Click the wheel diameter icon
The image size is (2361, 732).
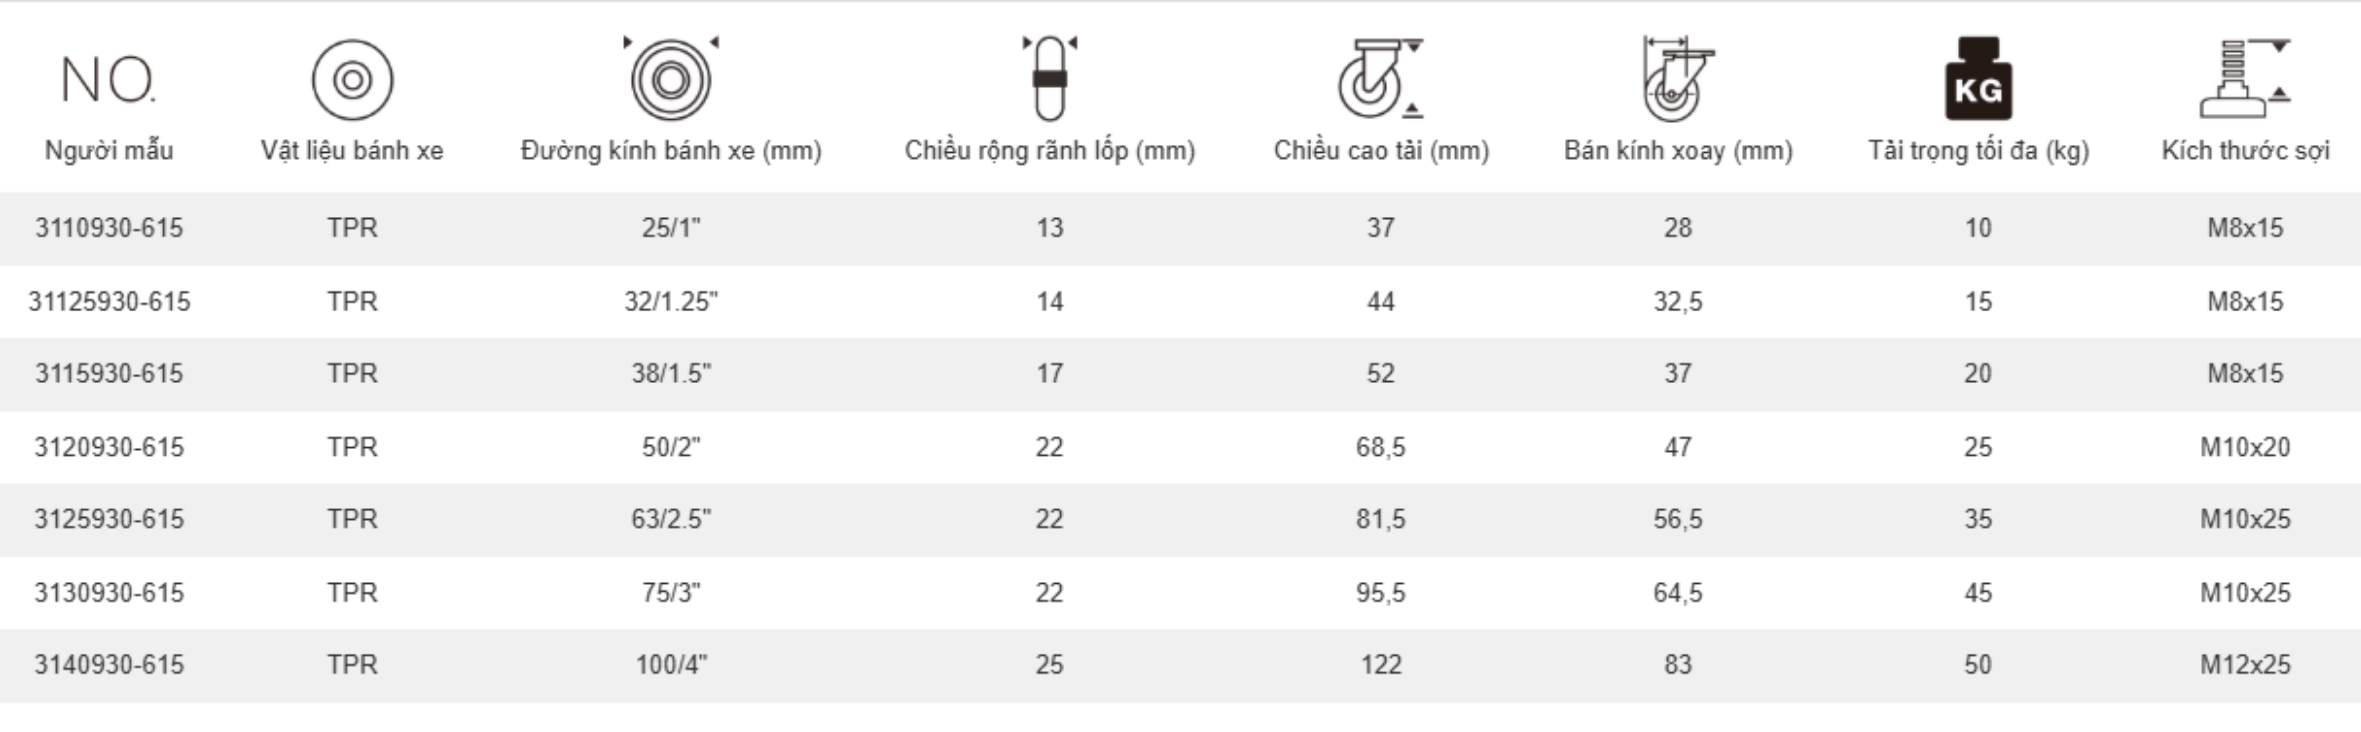pyautogui.click(x=671, y=79)
